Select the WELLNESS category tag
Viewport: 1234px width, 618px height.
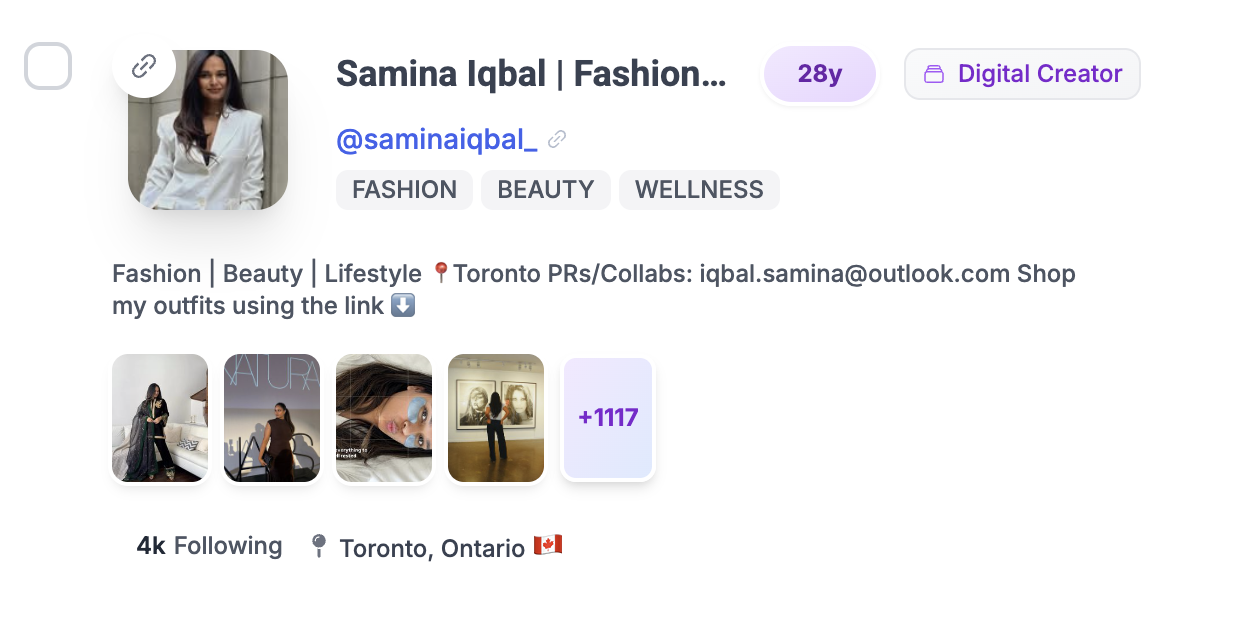click(699, 189)
